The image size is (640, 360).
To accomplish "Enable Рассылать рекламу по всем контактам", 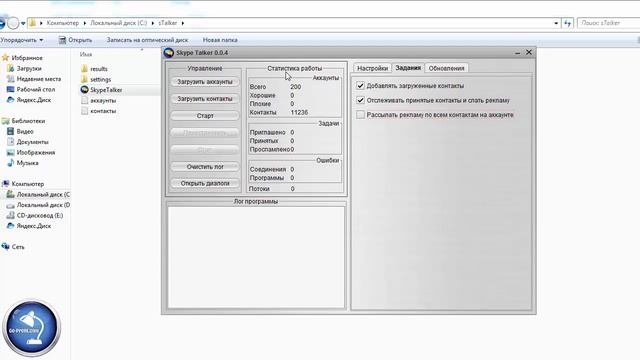I will [360, 115].
